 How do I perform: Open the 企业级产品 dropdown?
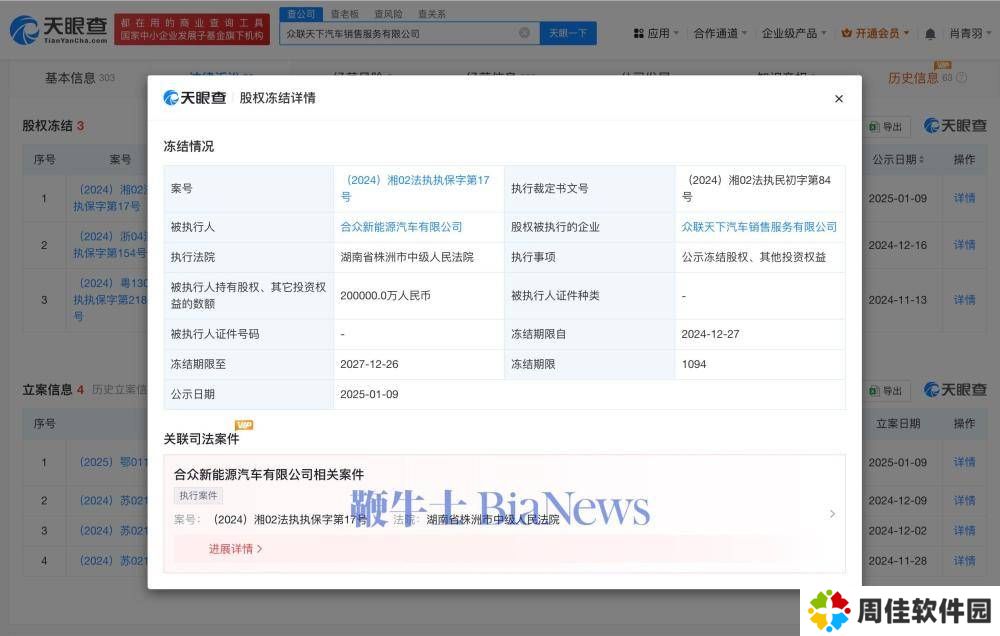point(794,33)
